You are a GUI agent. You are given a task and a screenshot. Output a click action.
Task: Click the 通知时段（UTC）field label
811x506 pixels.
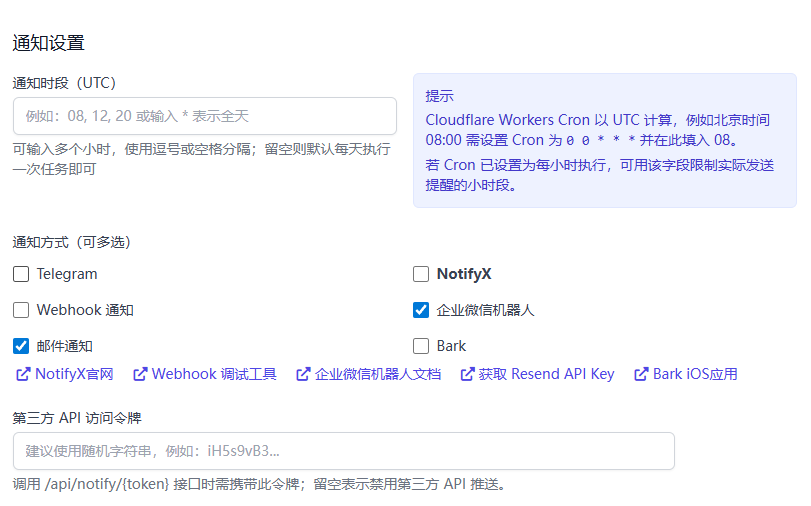click(64, 82)
